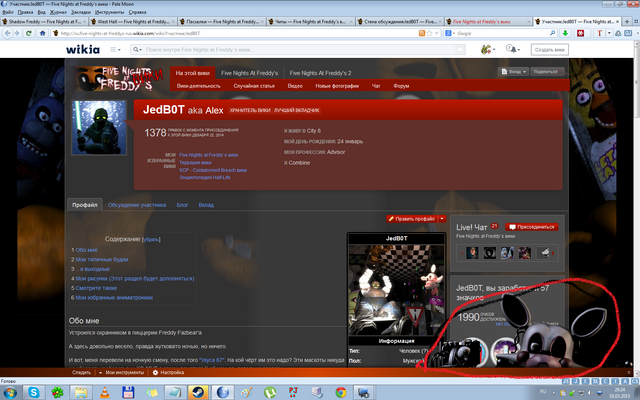Open the Wikia logo home link
The width and height of the screenshot is (640, 400).
[83, 49]
